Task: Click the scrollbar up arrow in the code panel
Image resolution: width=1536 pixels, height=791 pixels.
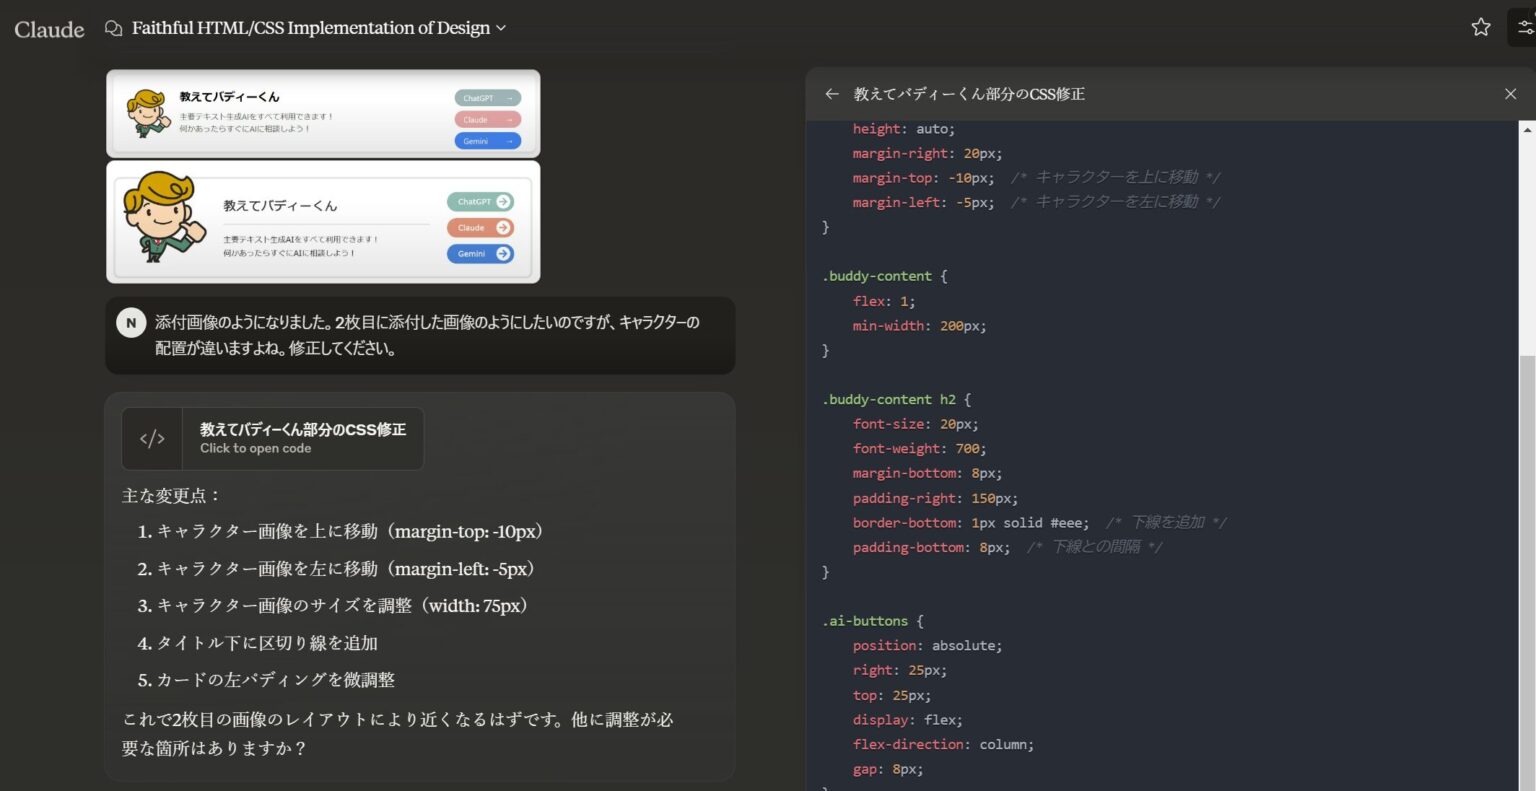Action: click(x=1529, y=128)
